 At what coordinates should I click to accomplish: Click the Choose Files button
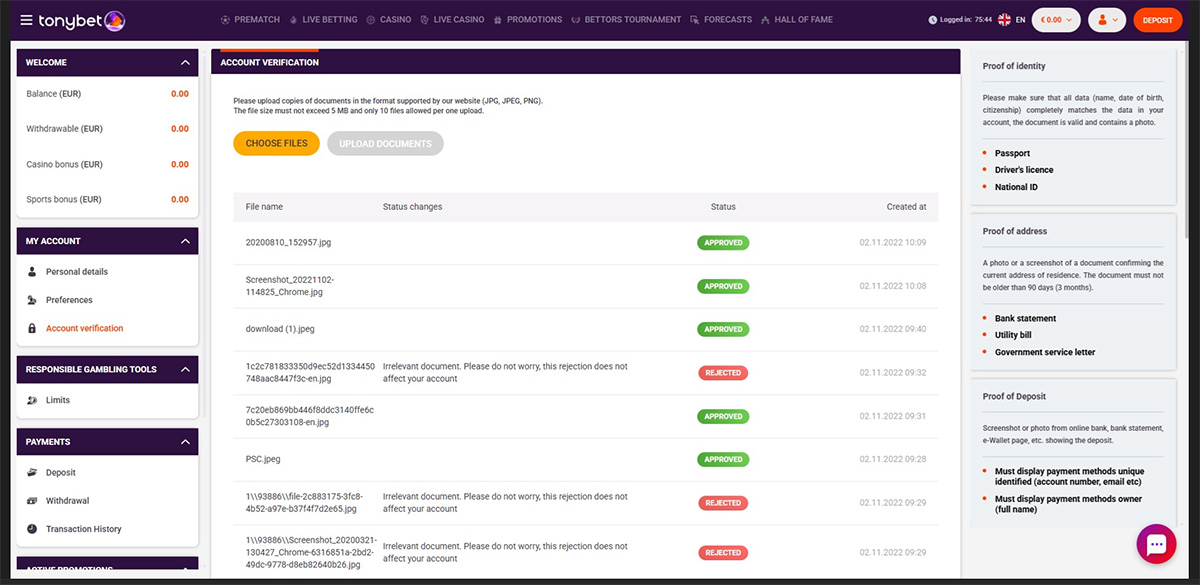[x=276, y=144]
